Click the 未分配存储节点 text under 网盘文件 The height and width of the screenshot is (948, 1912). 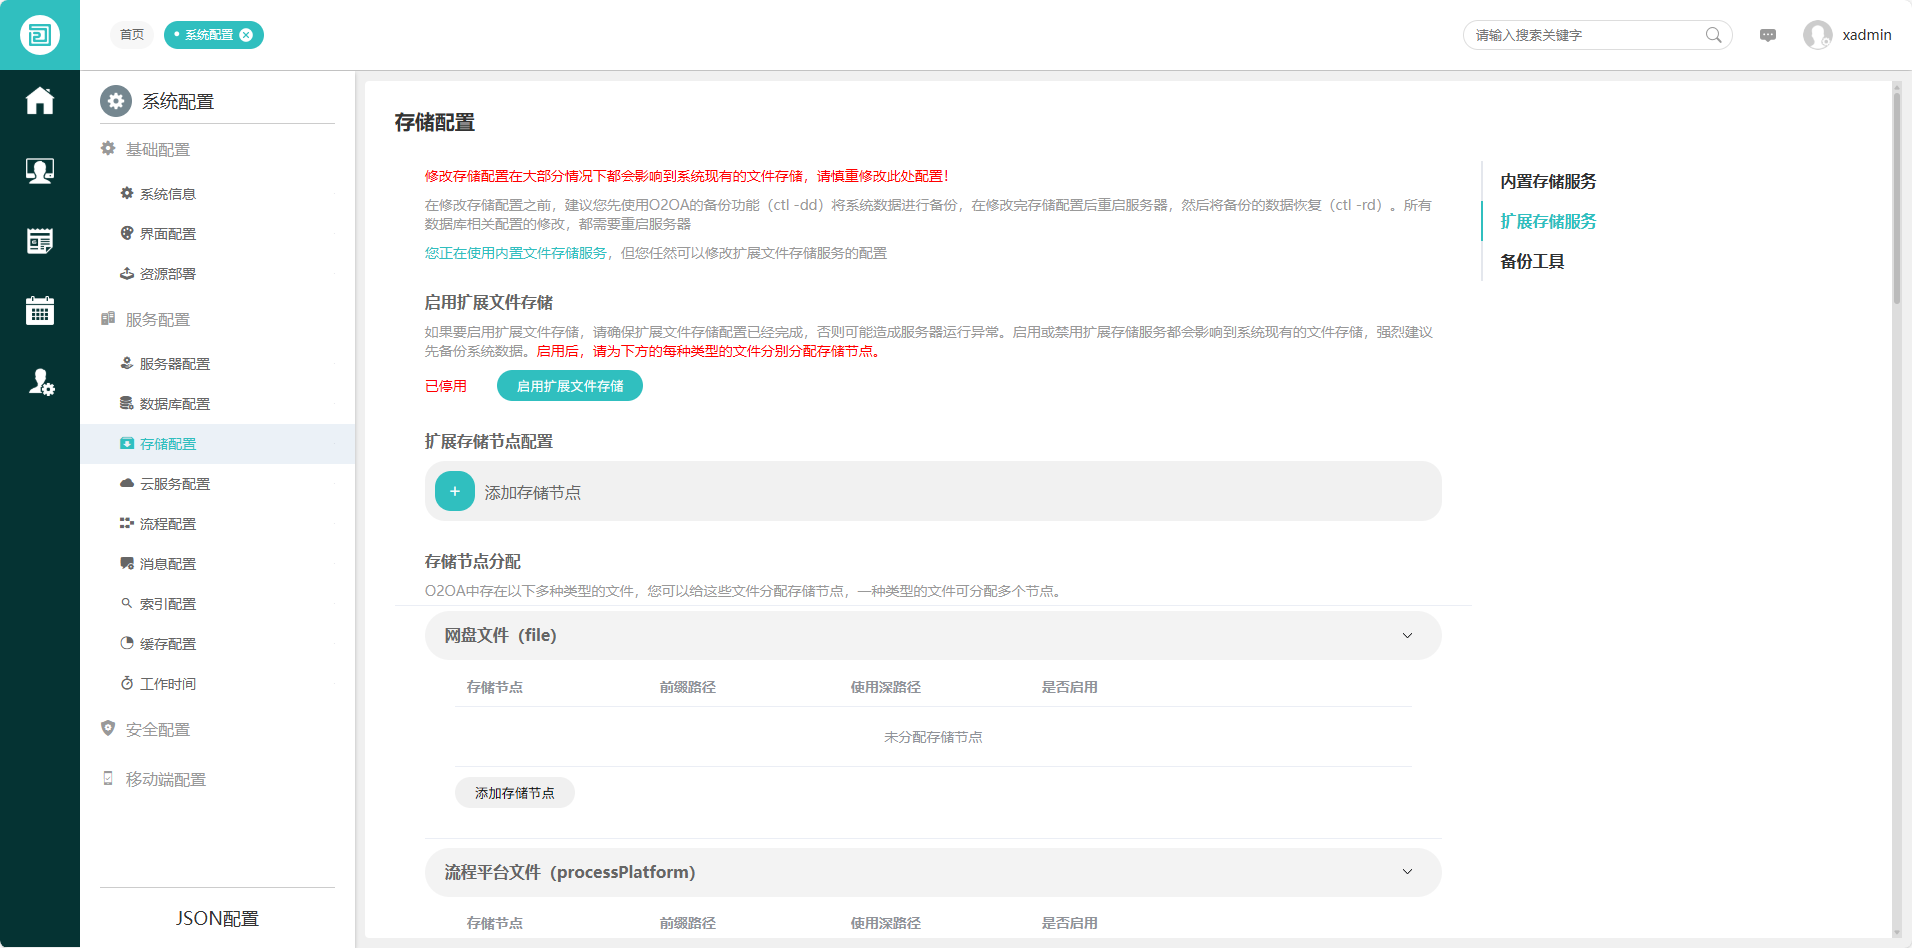[x=933, y=737]
